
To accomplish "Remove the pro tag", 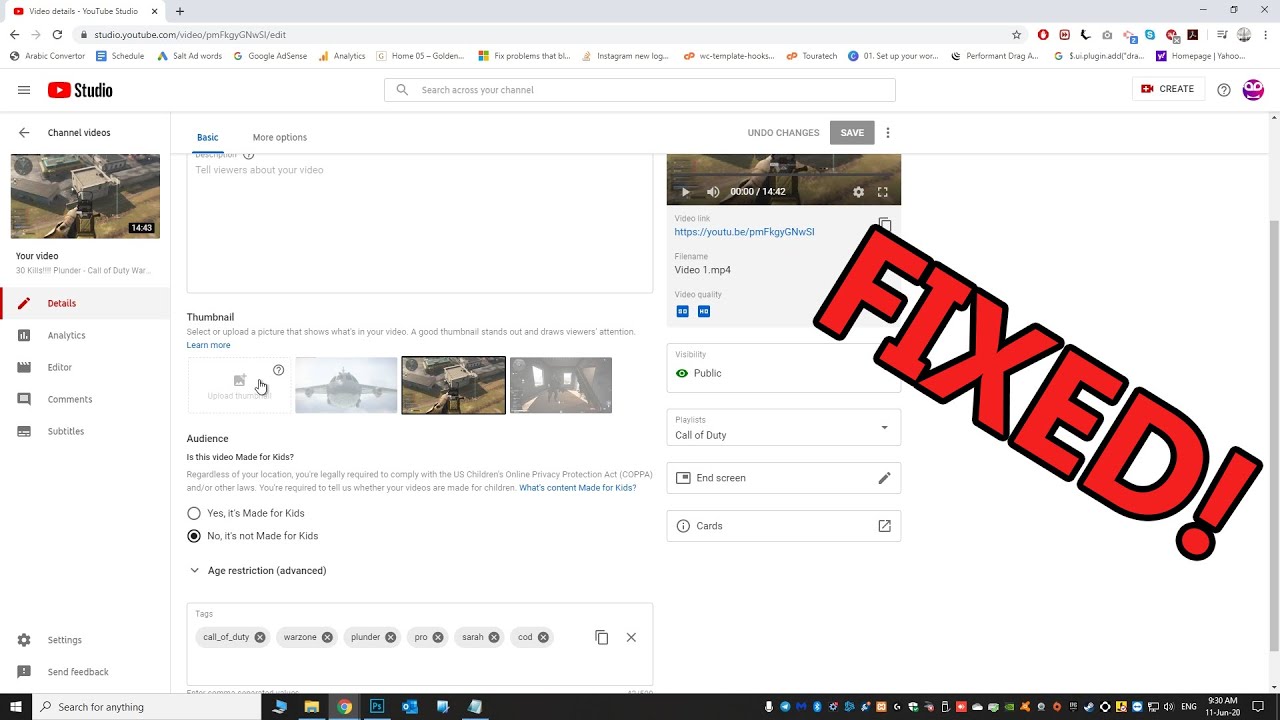I will click(438, 637).
